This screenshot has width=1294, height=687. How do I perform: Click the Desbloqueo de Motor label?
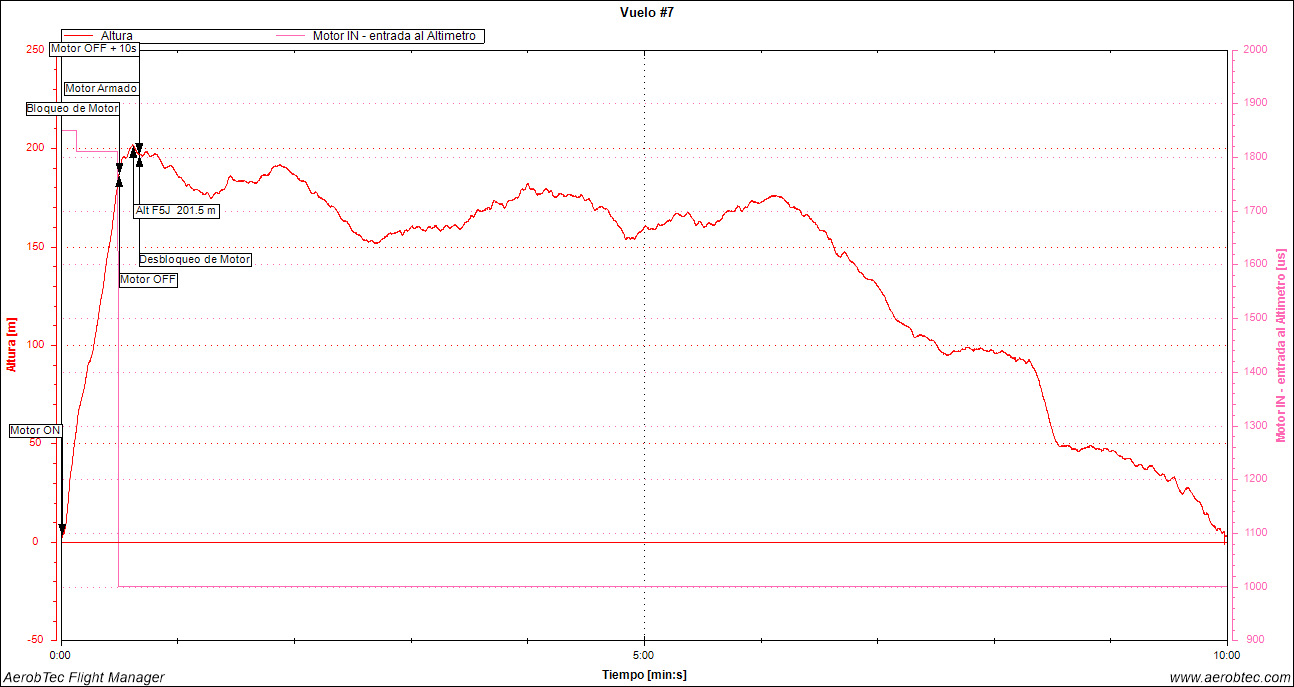pyautogui.click(x=194, y=259)
